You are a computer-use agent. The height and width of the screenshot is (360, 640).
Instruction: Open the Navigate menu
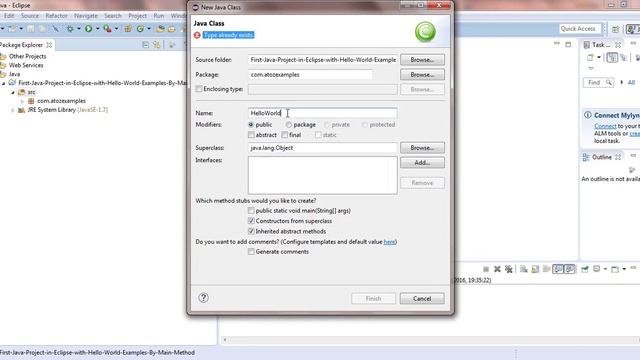(86, 16)
